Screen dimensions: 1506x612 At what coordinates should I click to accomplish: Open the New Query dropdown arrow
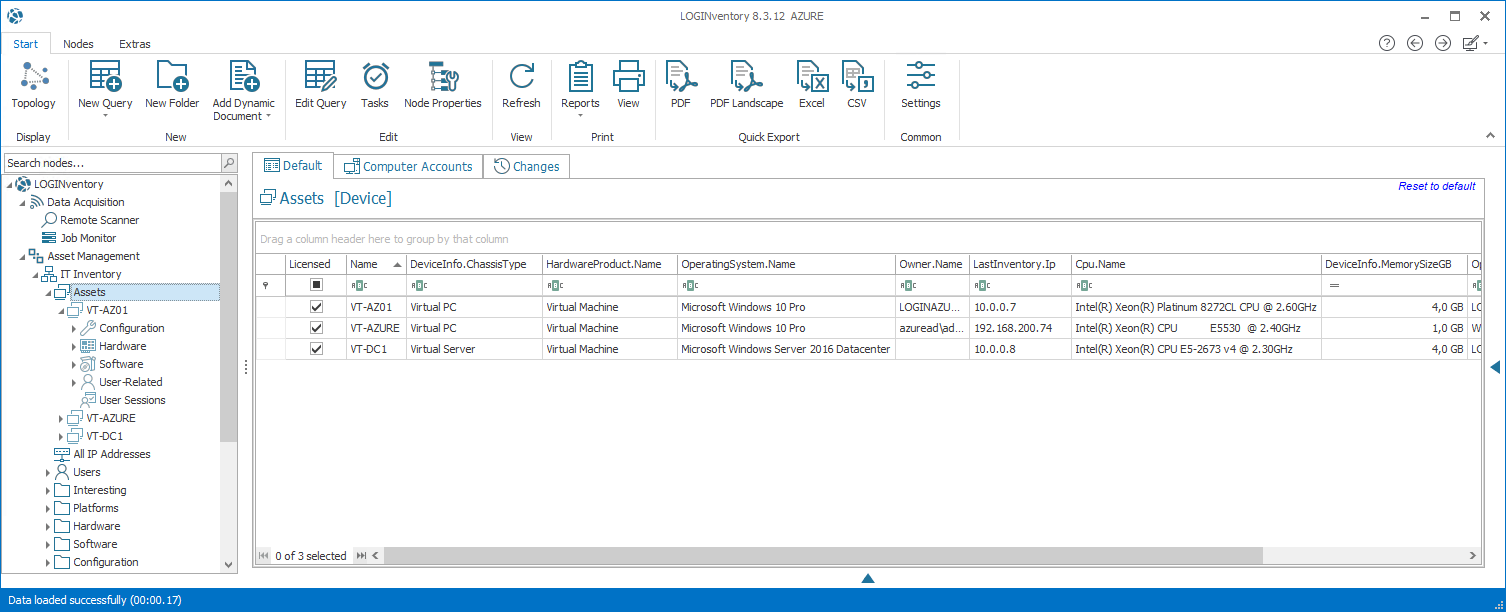pyautogui.click(x=105, y=116)
